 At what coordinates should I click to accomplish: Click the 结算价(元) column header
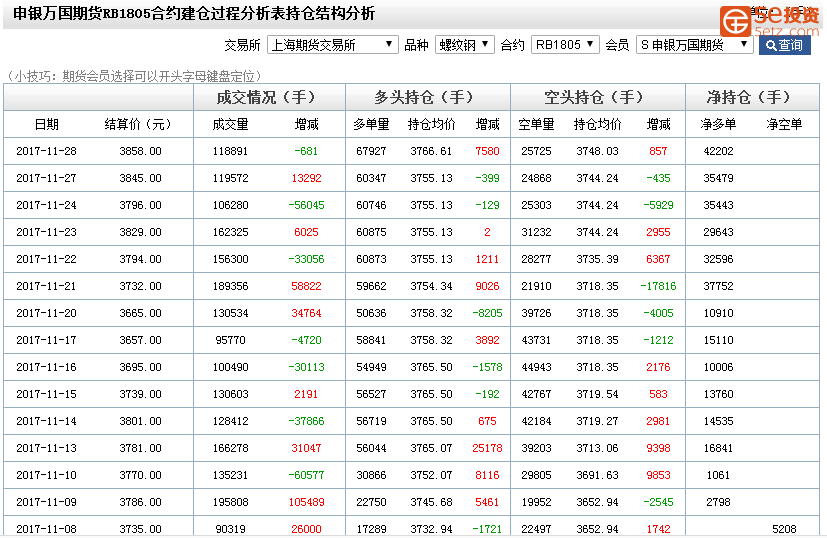pos(138,124)
